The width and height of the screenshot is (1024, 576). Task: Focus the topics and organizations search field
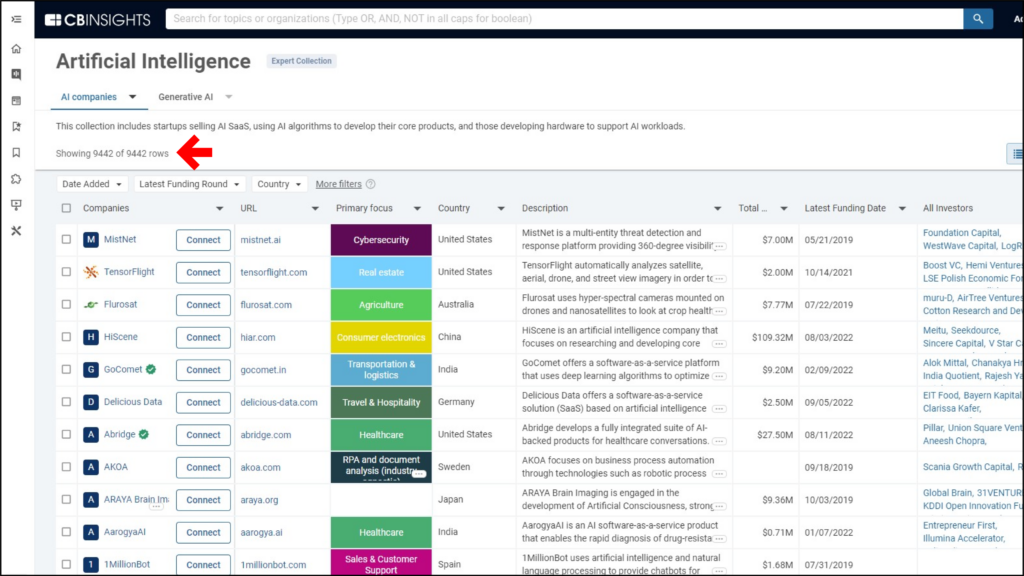tap(564, 19)
